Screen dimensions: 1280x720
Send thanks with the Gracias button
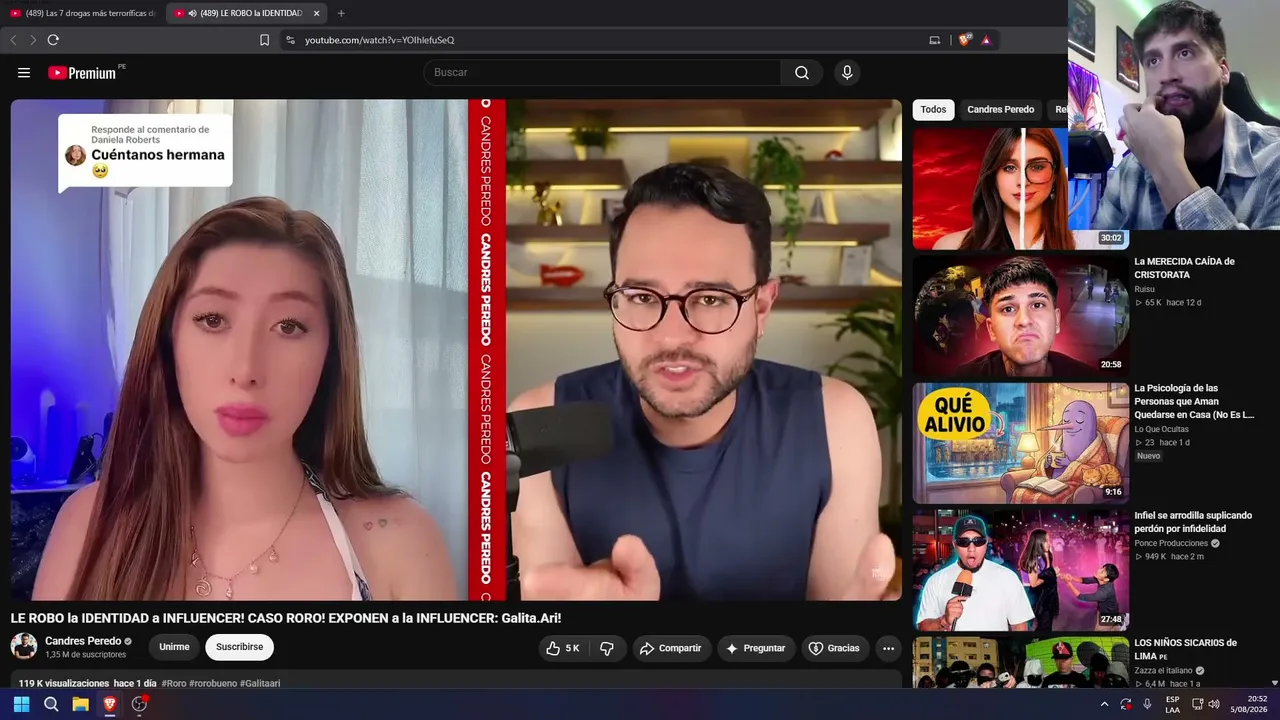834,648
